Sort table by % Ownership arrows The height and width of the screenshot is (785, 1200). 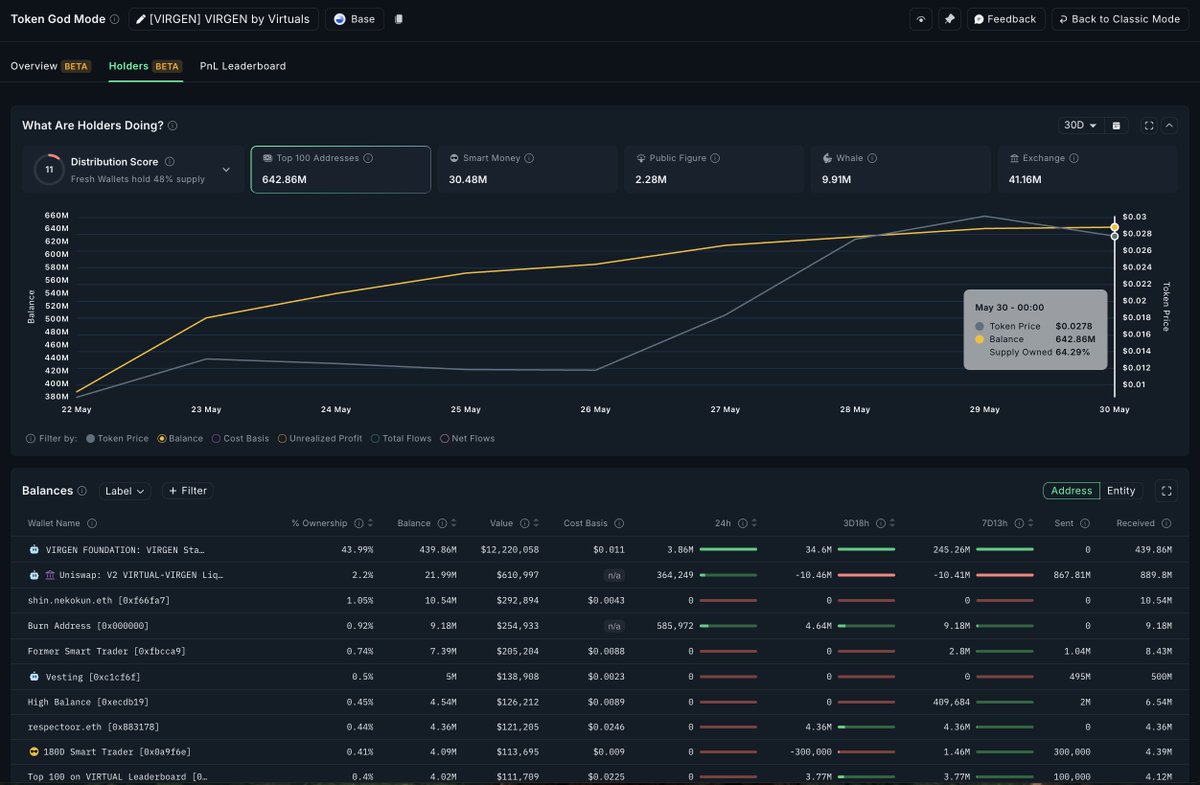click(370, 523)
